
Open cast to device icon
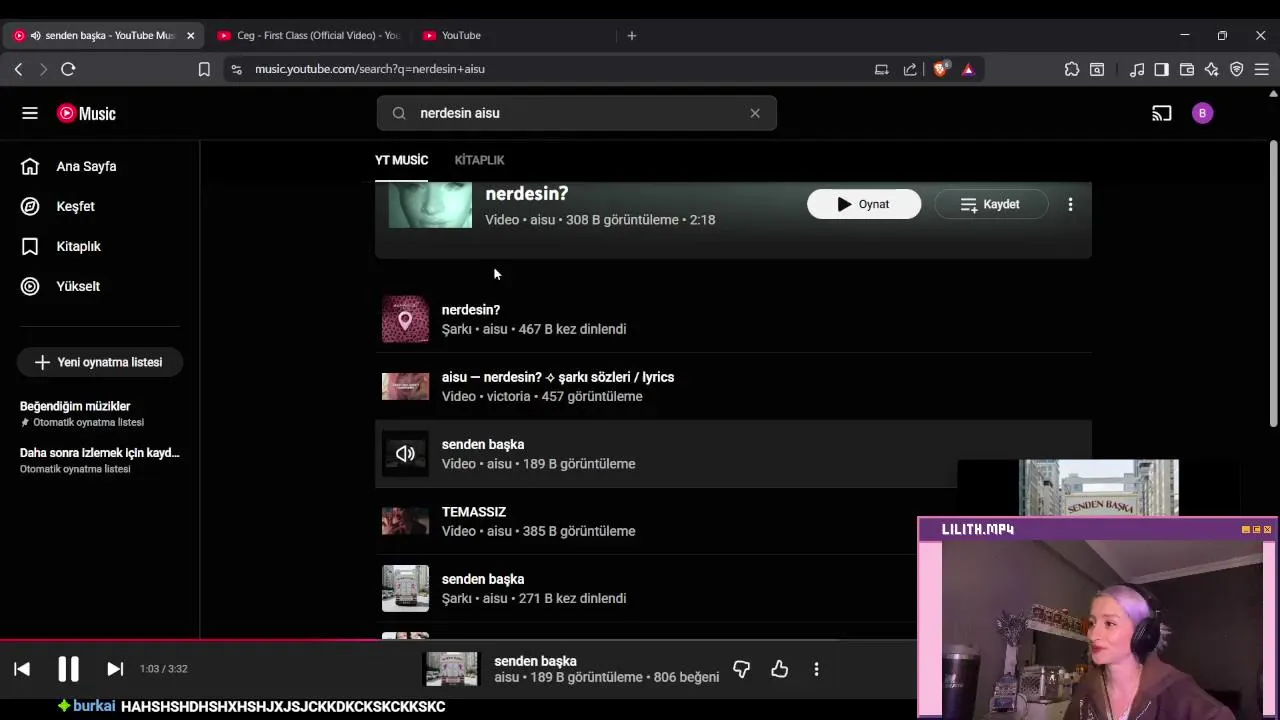[1161, 113]
